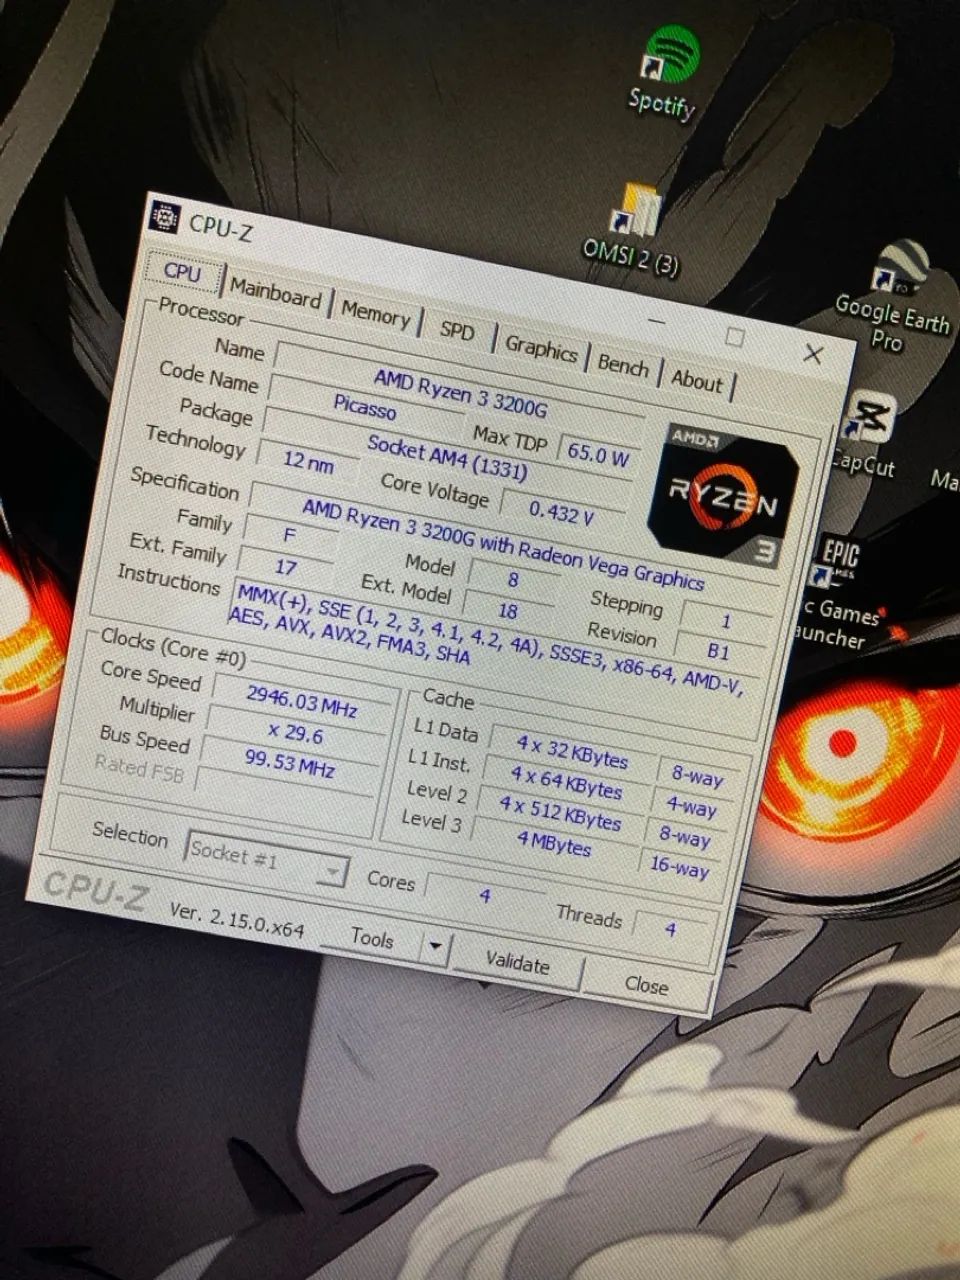Open the About tab

coord(697,380)
